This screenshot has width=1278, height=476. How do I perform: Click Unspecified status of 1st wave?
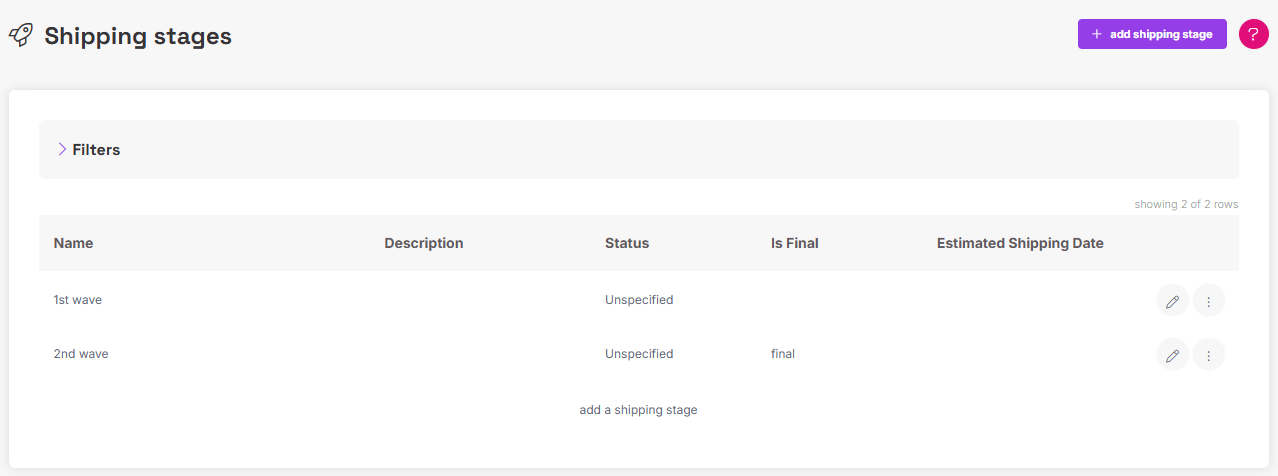tap(638, 300)
